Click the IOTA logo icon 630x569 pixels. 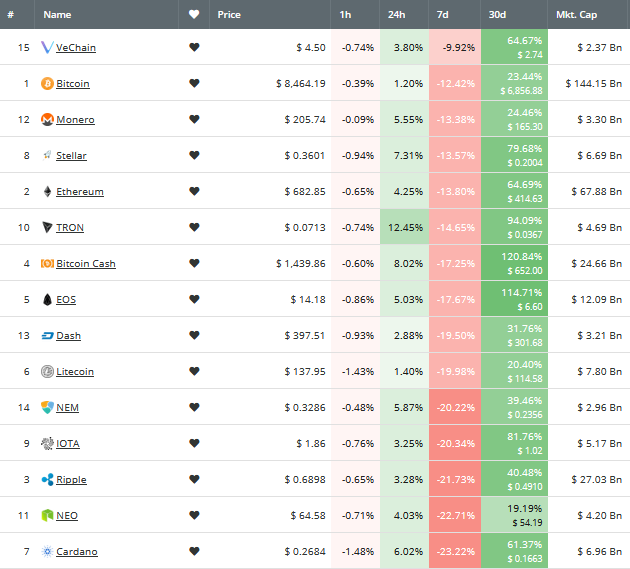[x=47, y=444]
